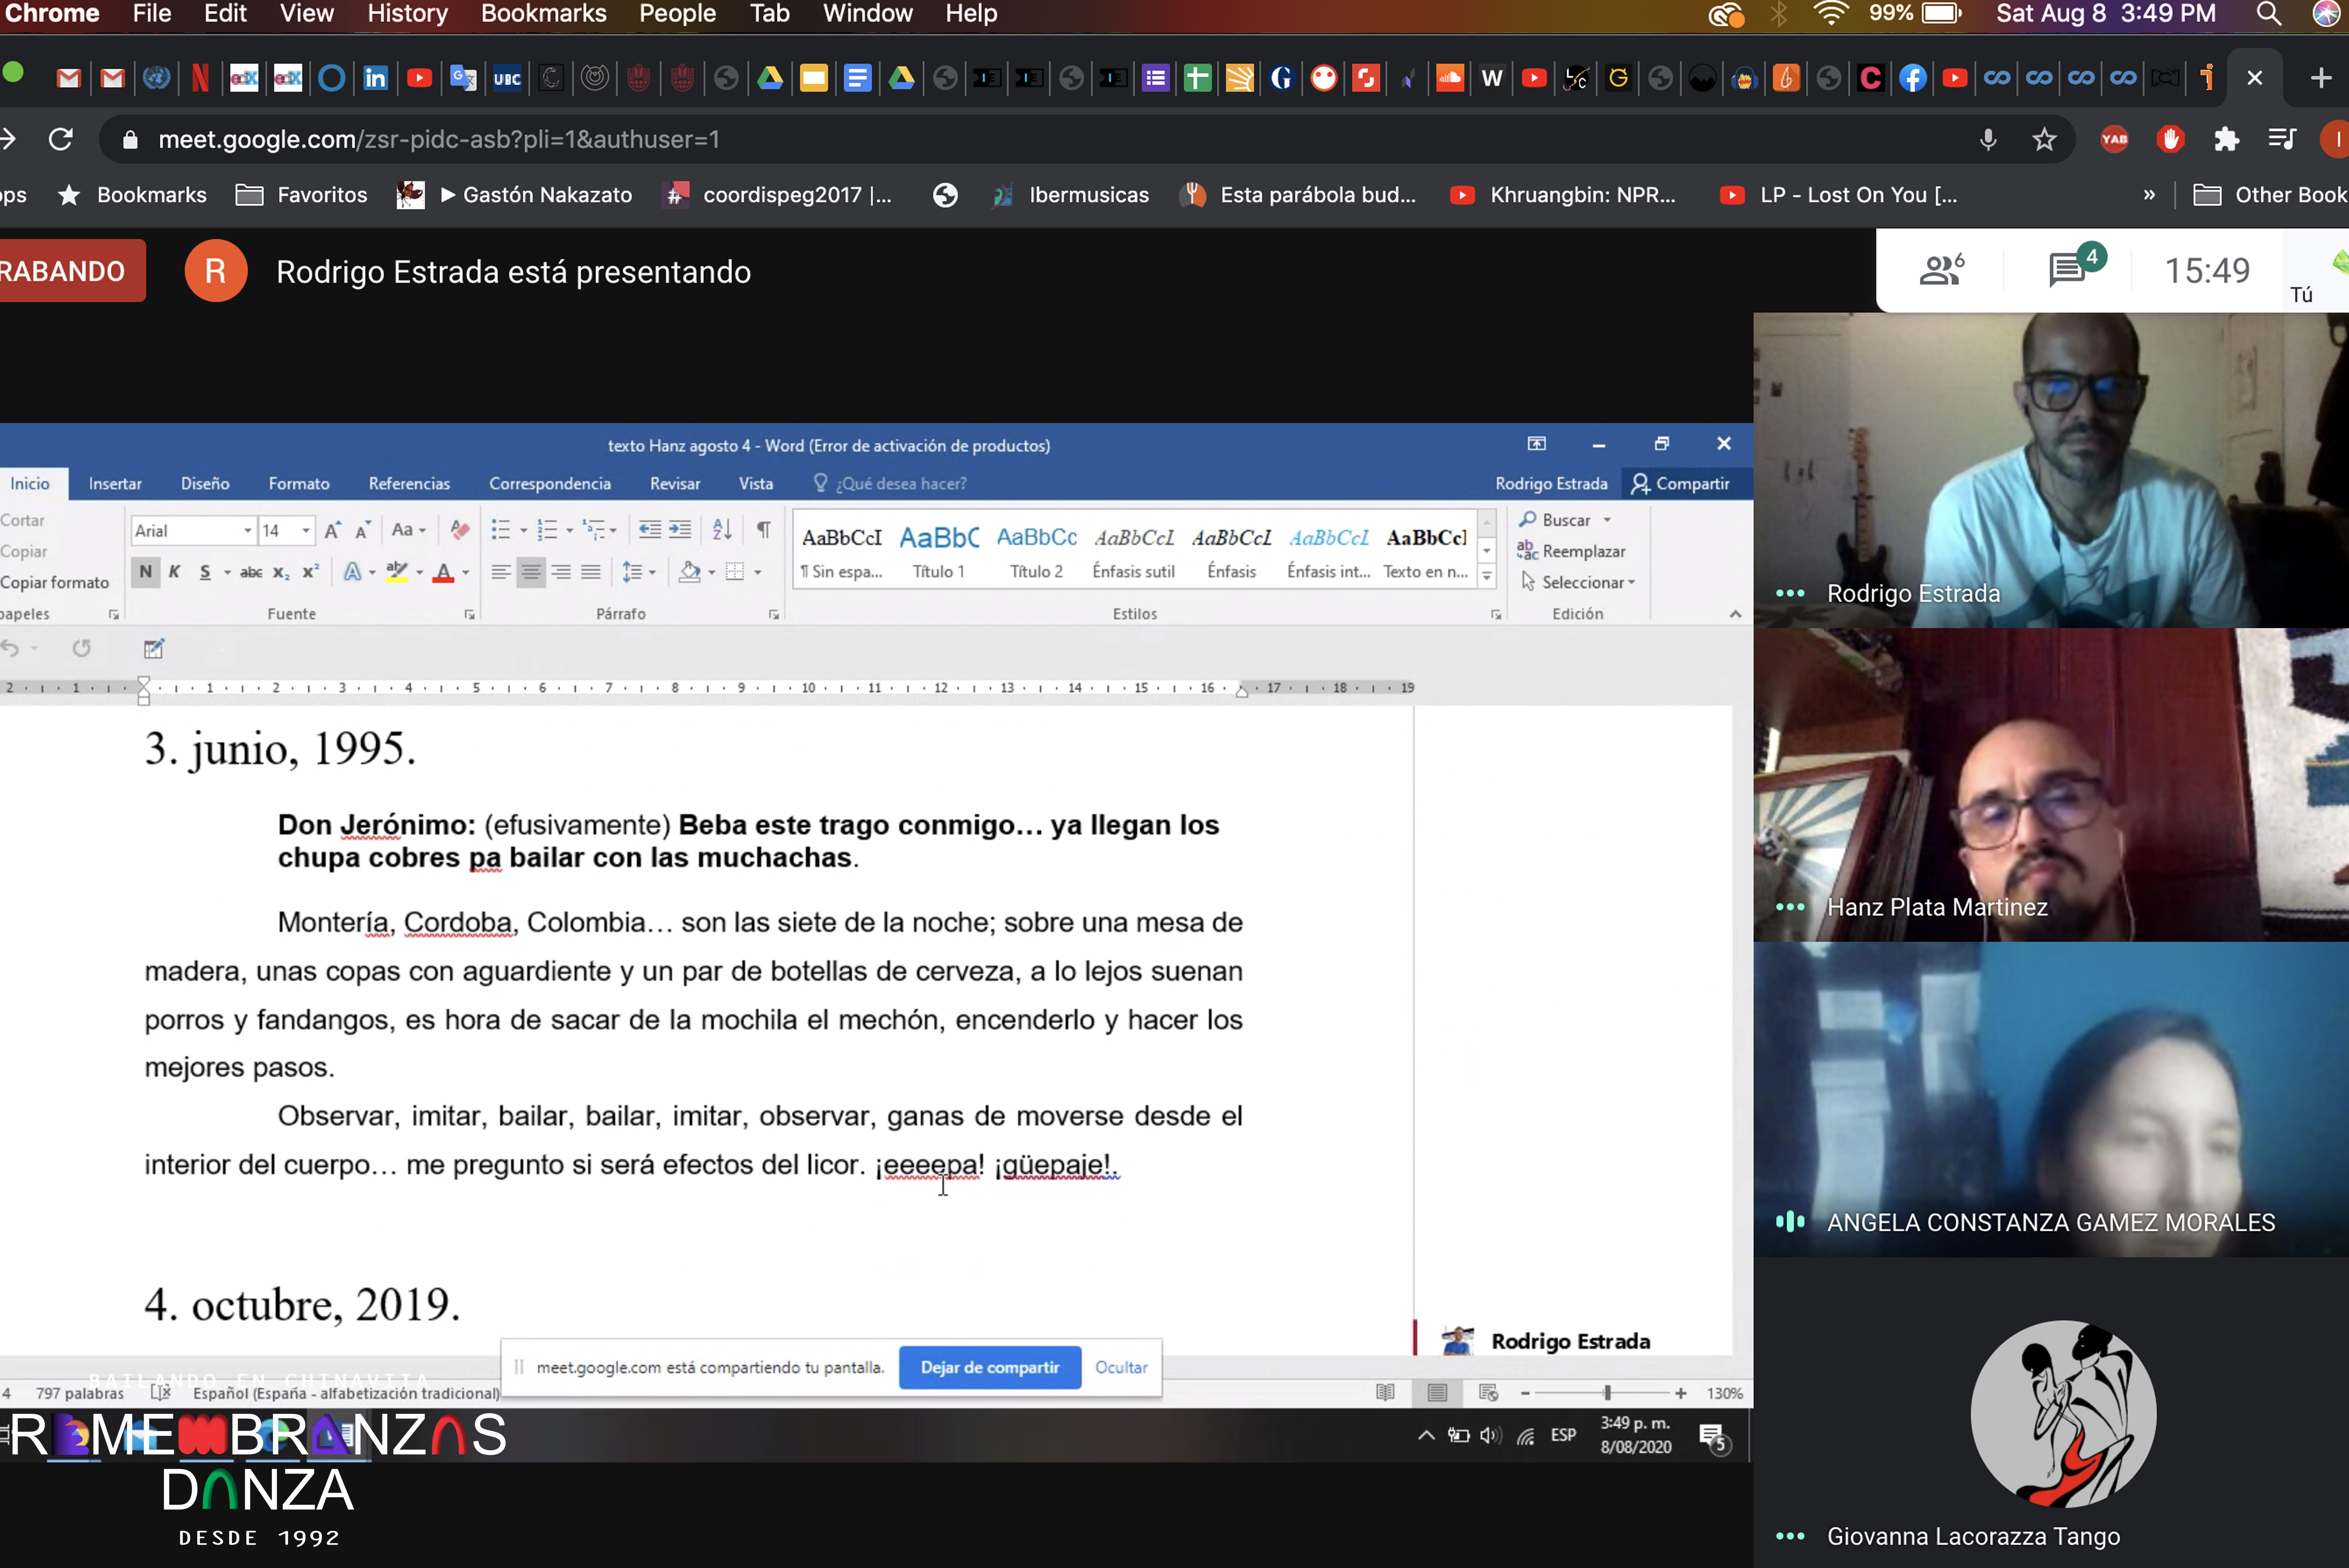
Task: Show the Meet participants list
Action: (x=1940, y=270)
